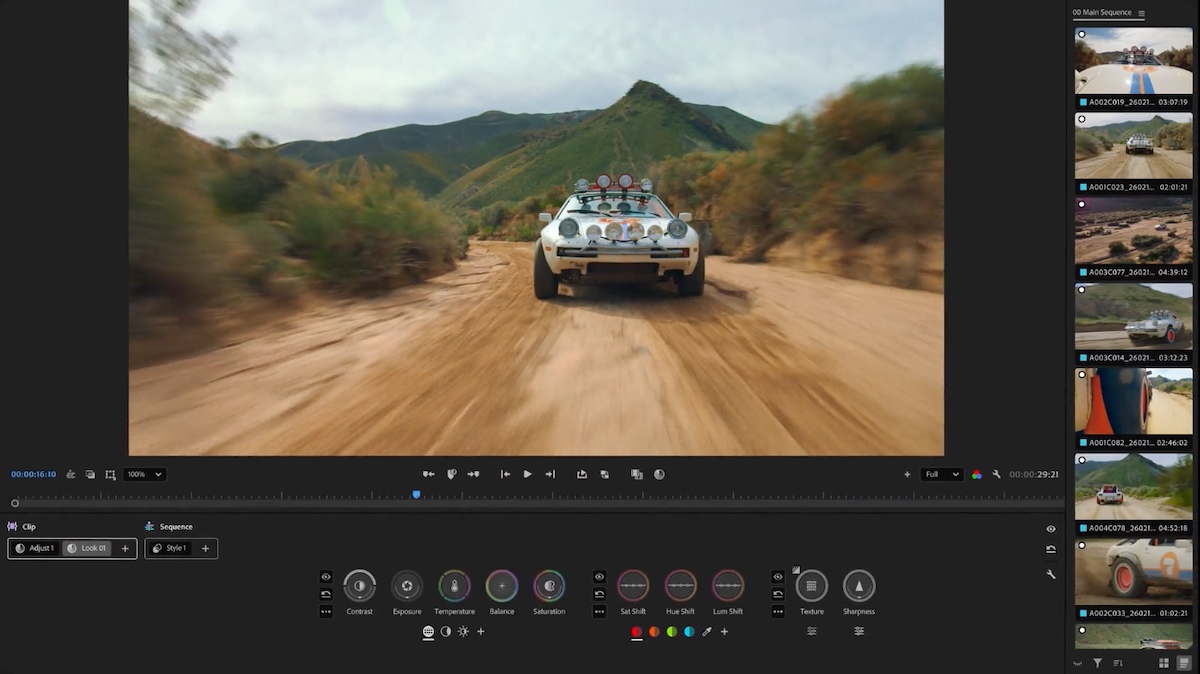Step back one frame

coord(505,474)
